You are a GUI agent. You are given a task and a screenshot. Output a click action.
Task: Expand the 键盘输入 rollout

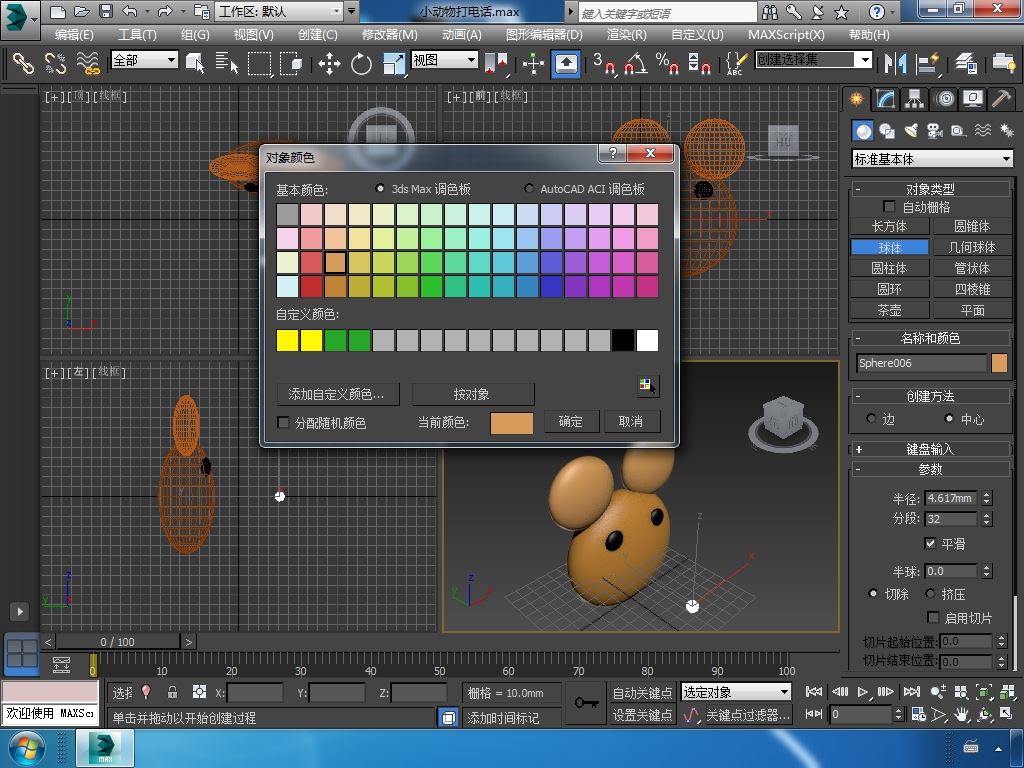[930, 449]
